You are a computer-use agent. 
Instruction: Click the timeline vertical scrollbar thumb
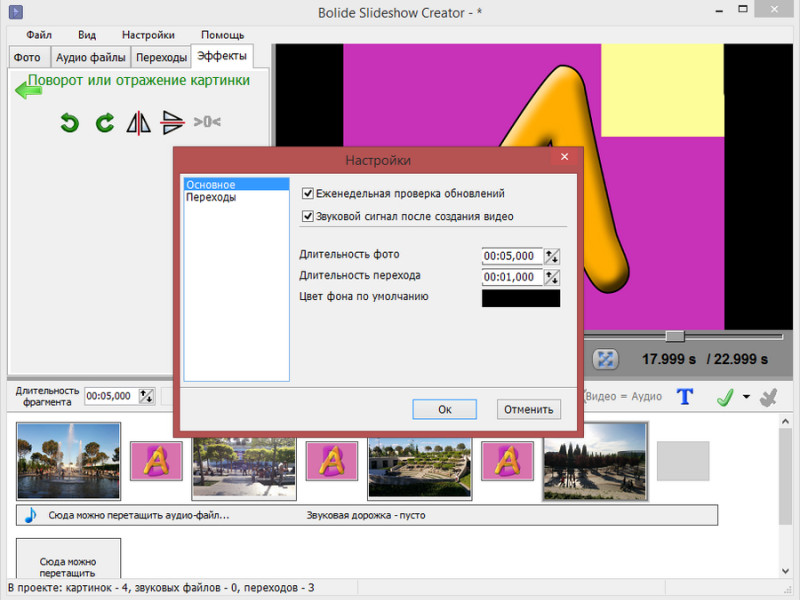point(785,476)
